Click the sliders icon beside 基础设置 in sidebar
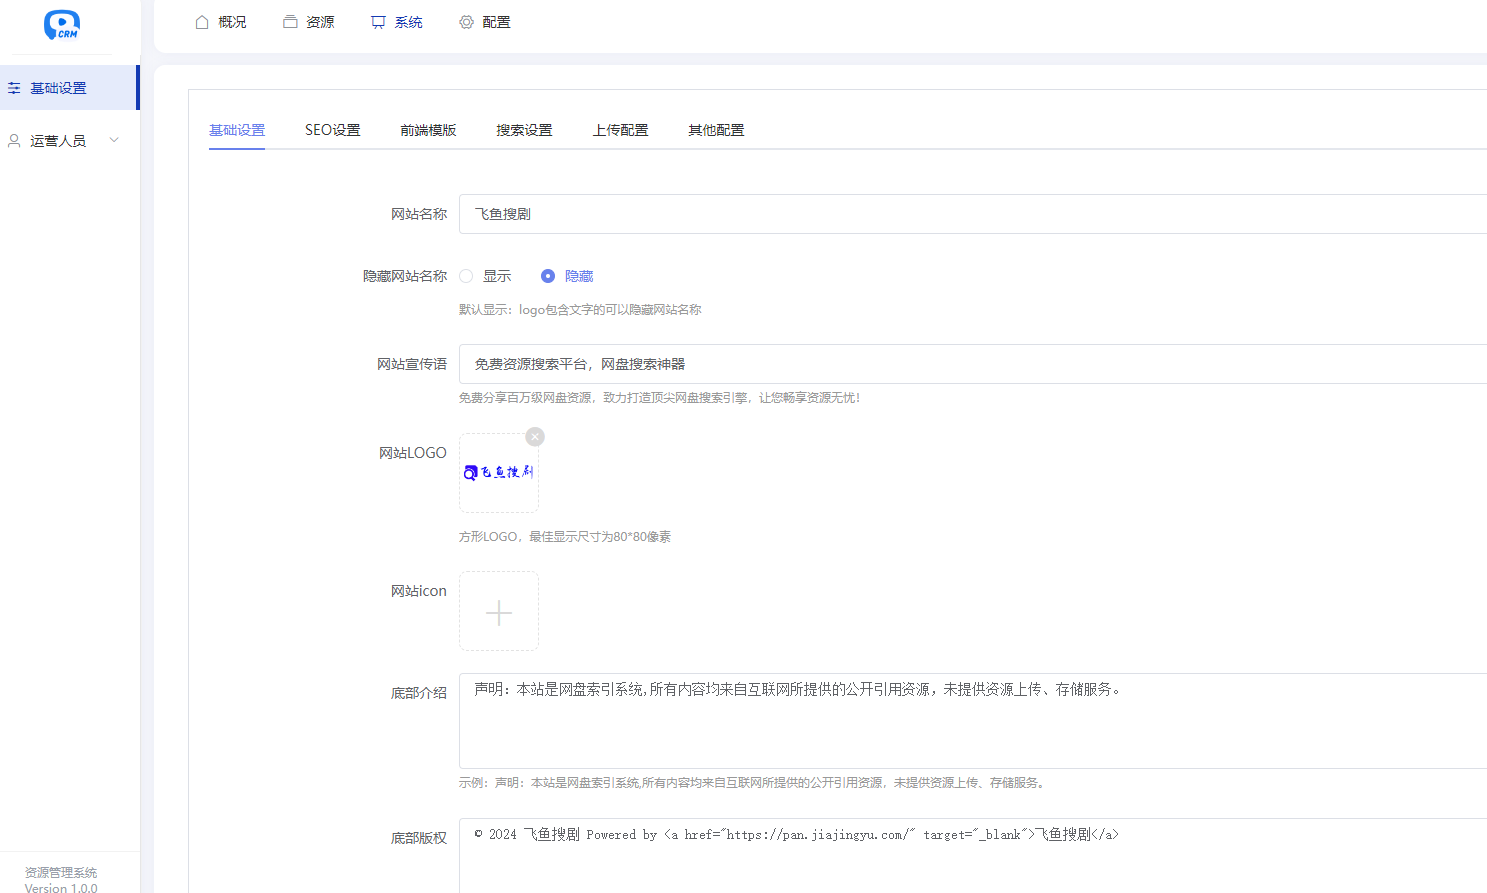 pos(14,88)
